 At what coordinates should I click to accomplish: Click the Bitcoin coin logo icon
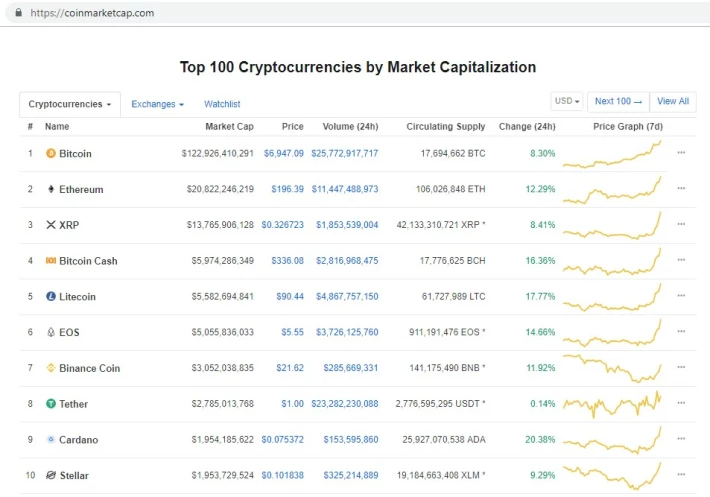point(51,153)
